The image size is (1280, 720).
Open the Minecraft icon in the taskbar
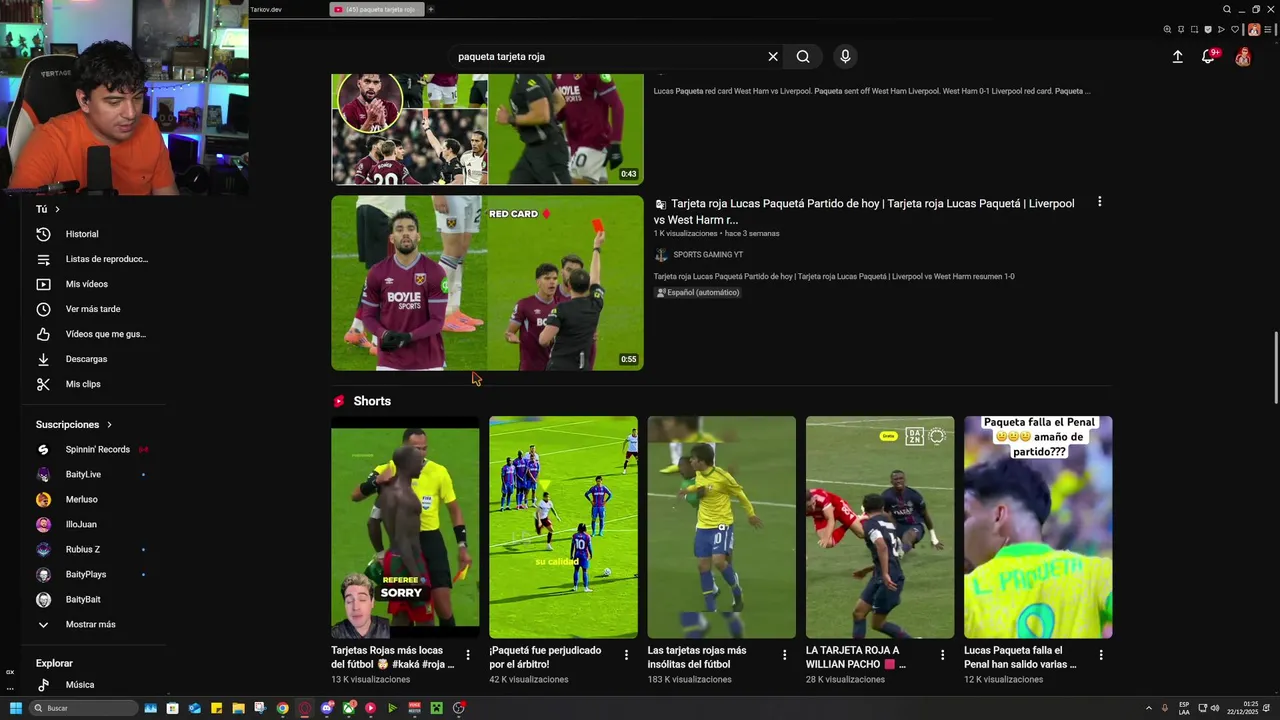[436, 708]
